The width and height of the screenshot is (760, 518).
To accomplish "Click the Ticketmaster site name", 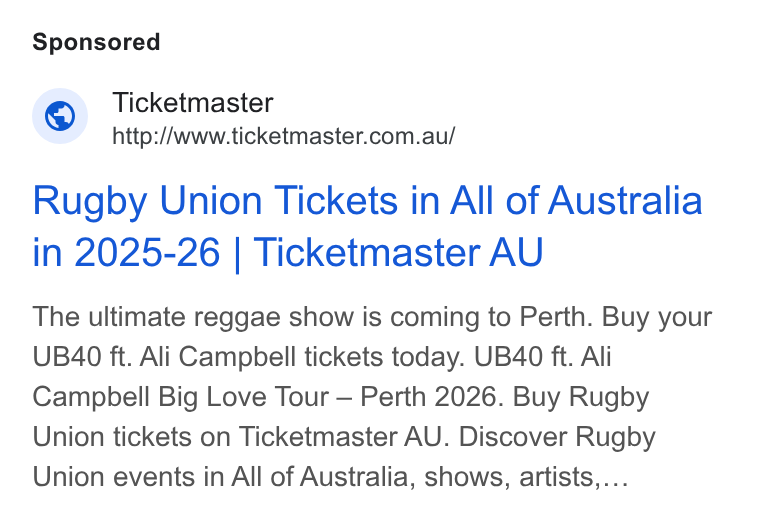I will [x=193, y=103].
